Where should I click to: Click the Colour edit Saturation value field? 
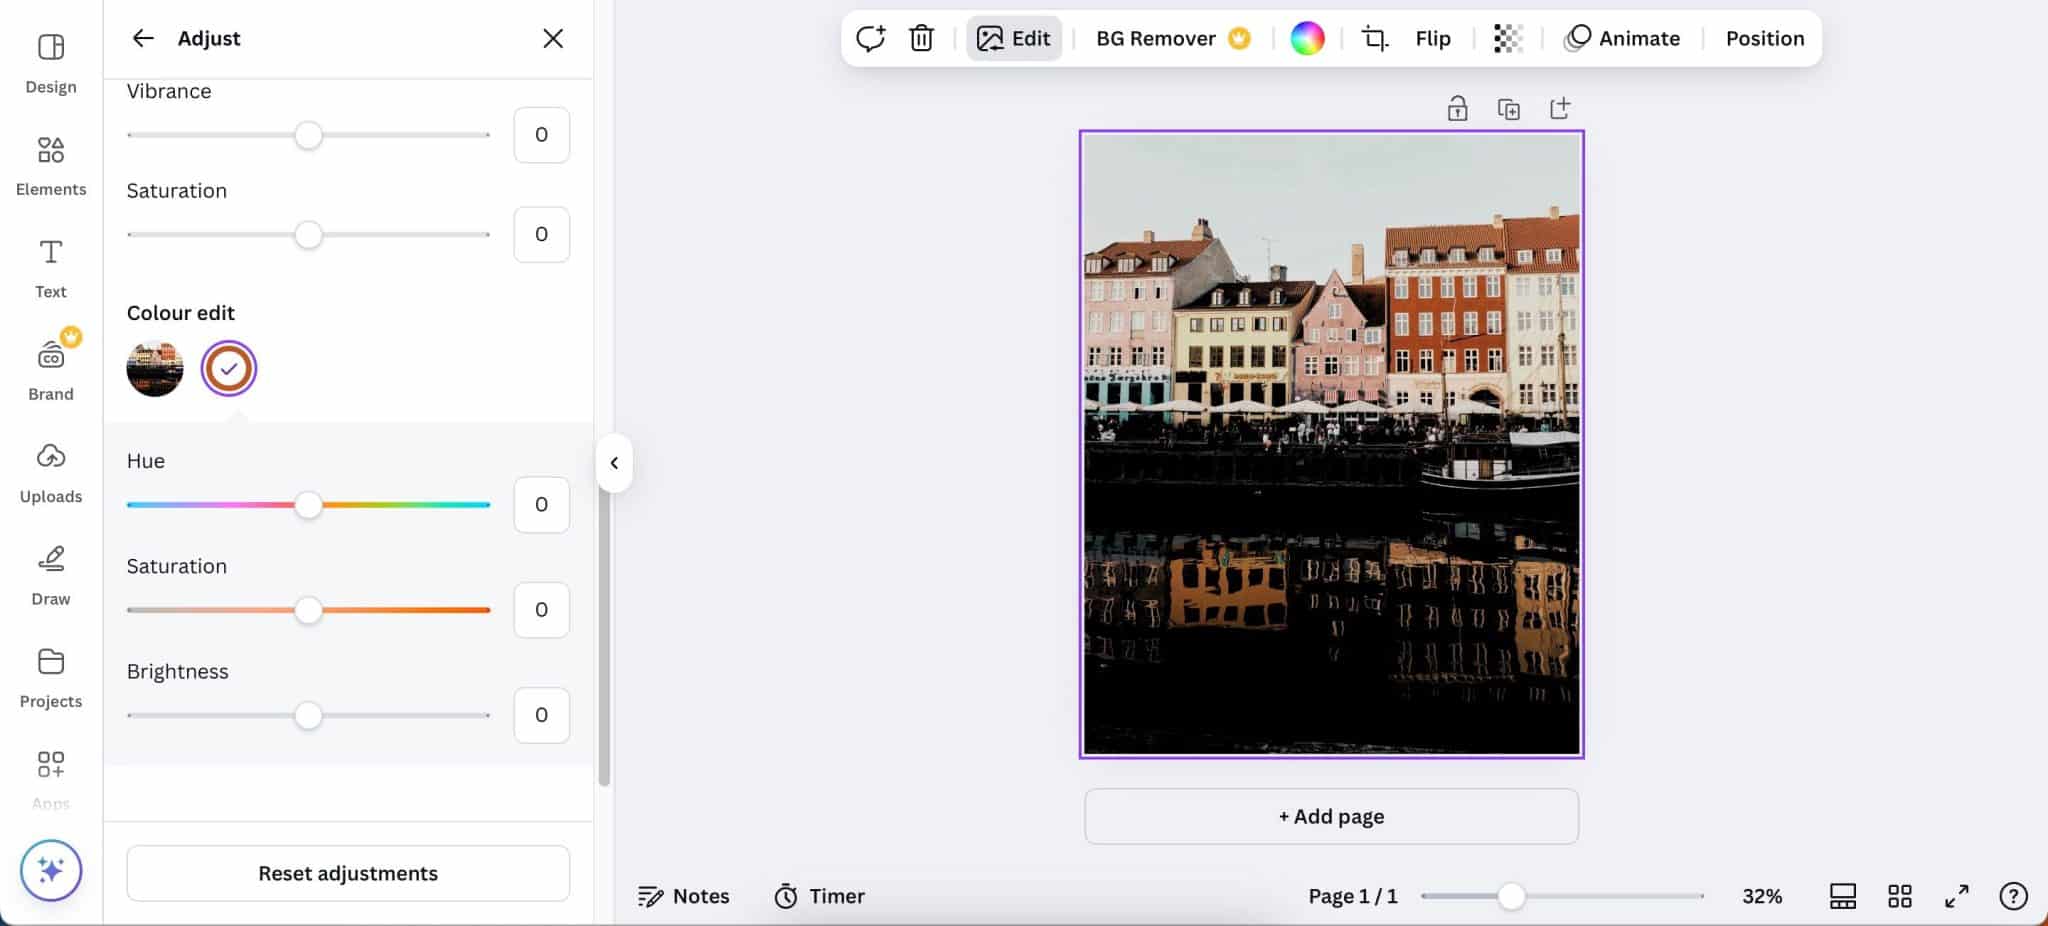click(x=541, y=609)
